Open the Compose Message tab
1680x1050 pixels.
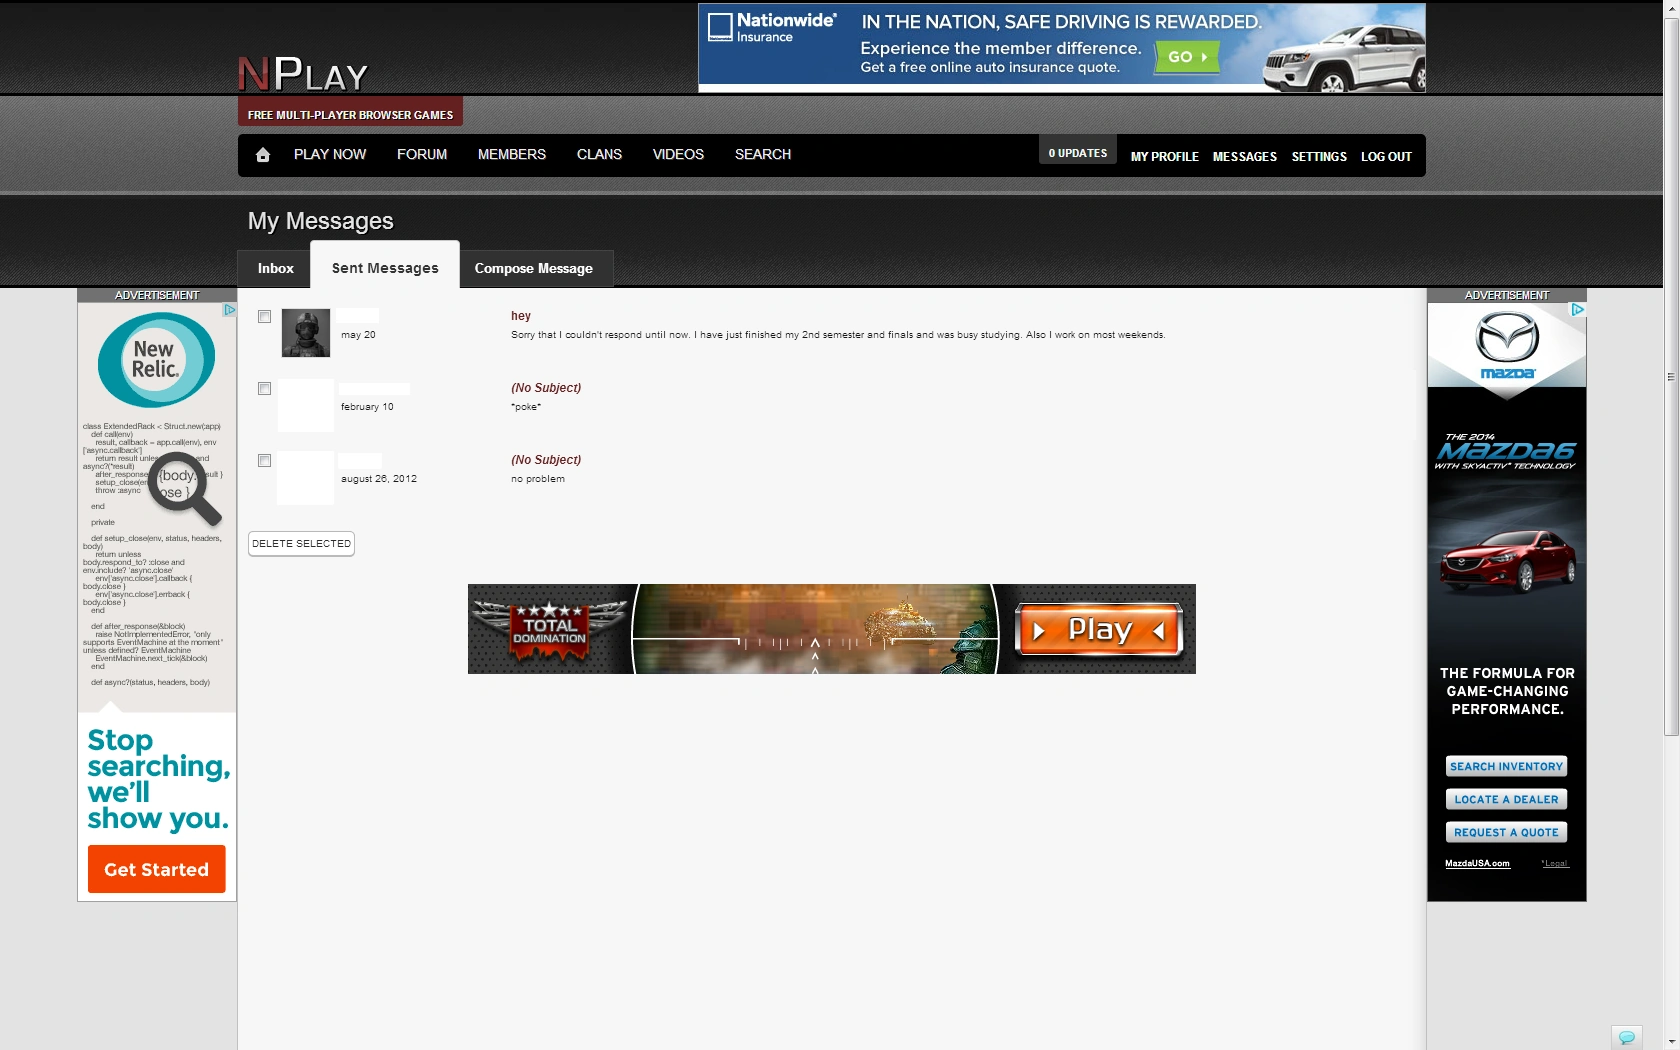pyautogui.click(x=534, y=269)
